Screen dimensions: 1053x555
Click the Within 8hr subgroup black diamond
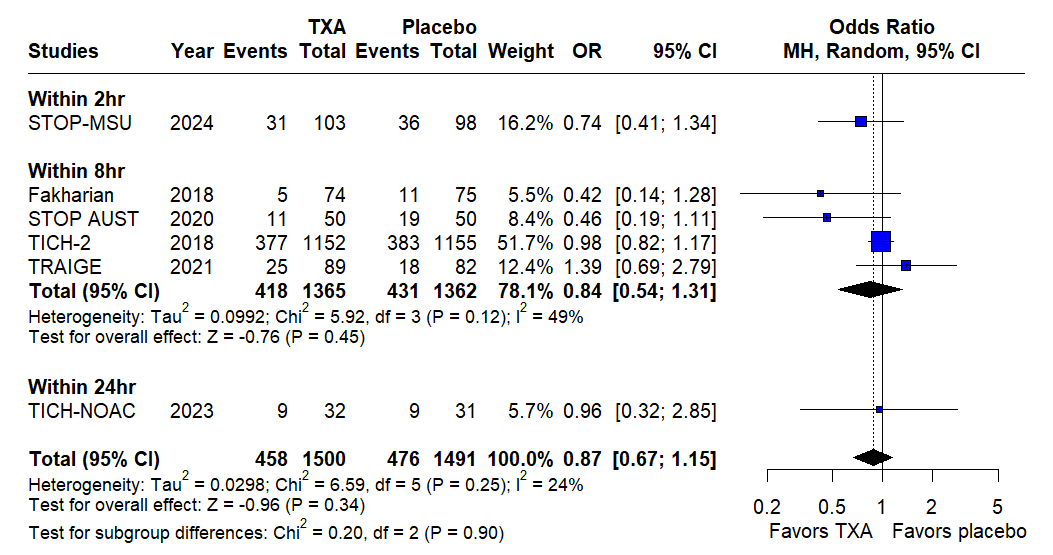pyautogui.click(x=869, y=289)
